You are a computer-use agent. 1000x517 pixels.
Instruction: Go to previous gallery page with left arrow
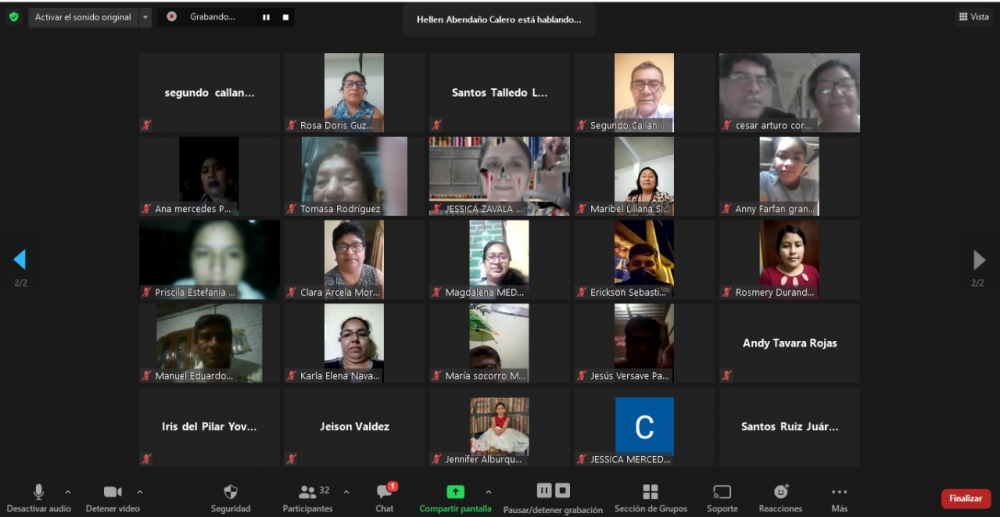19,260
